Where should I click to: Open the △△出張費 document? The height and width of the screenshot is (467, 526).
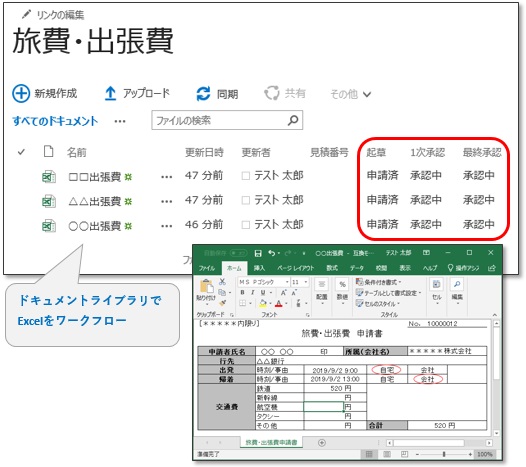pos(95,201)
